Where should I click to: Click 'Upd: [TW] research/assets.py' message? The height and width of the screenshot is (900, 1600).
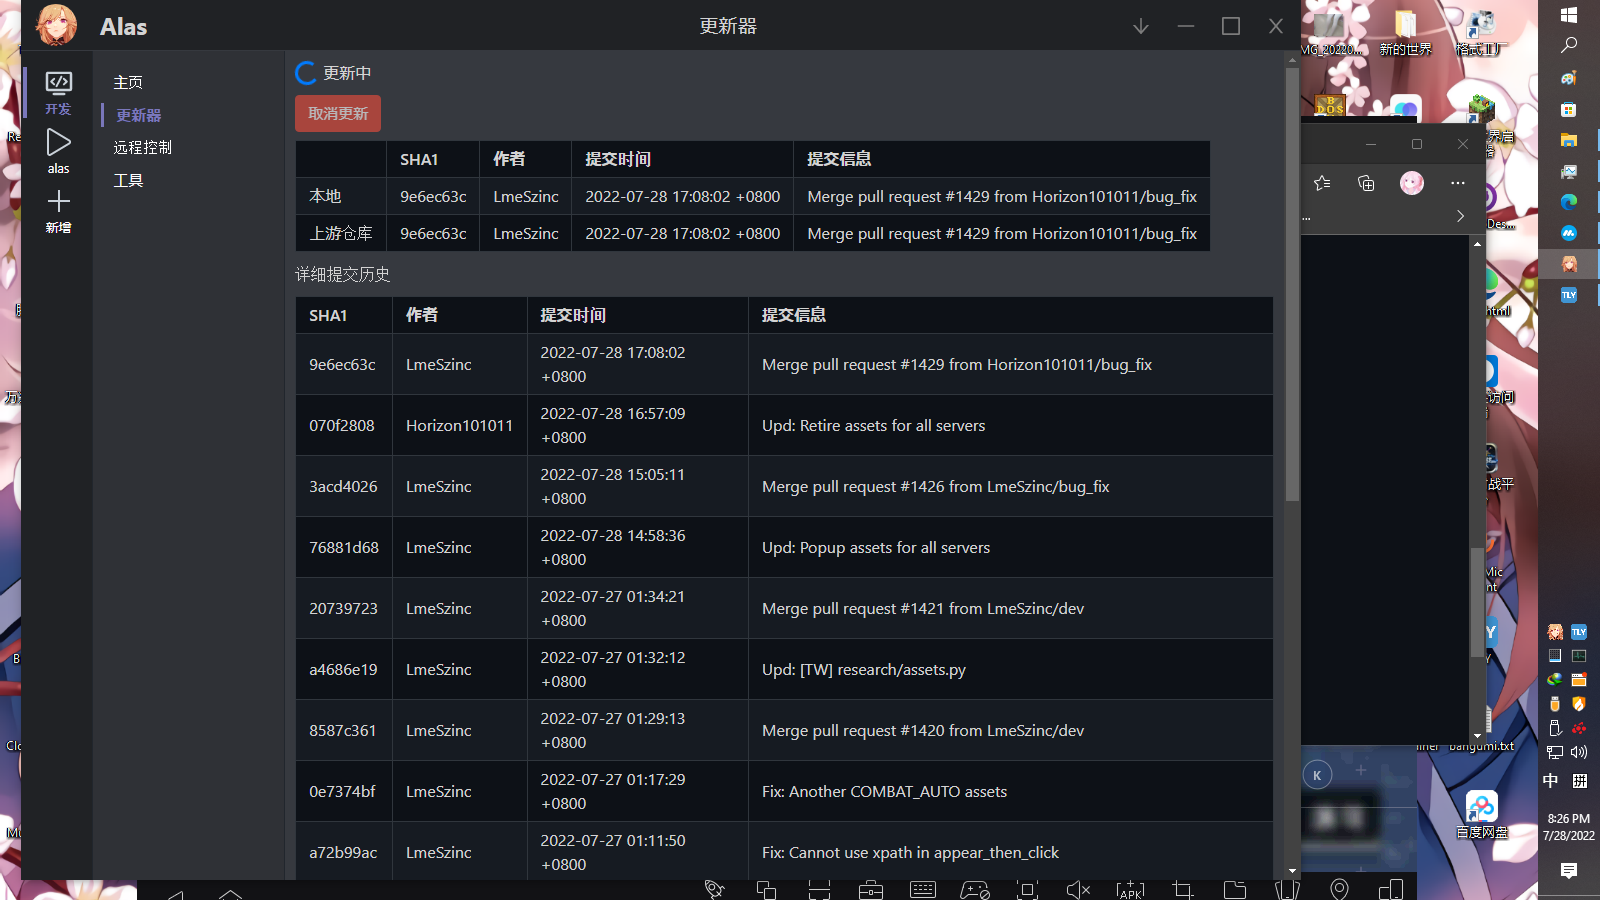(864, 669)
